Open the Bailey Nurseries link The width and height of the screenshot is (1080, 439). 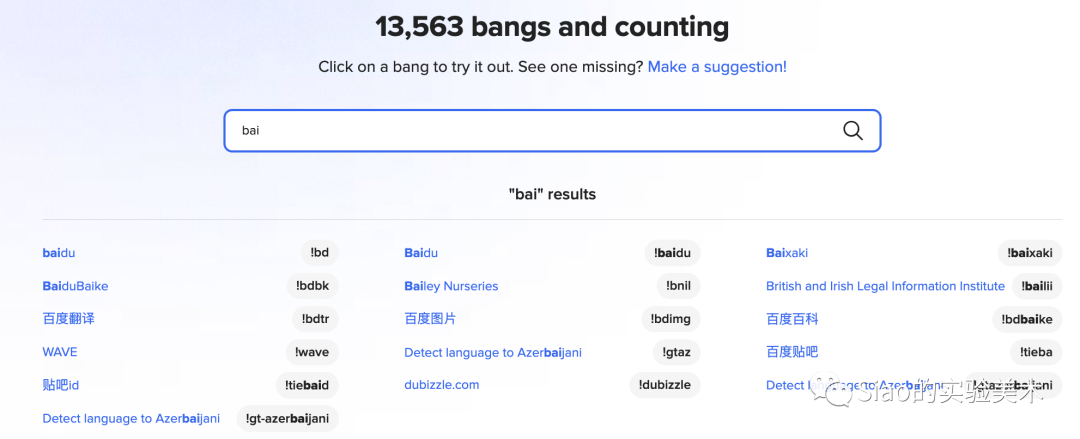click(451, 286)
